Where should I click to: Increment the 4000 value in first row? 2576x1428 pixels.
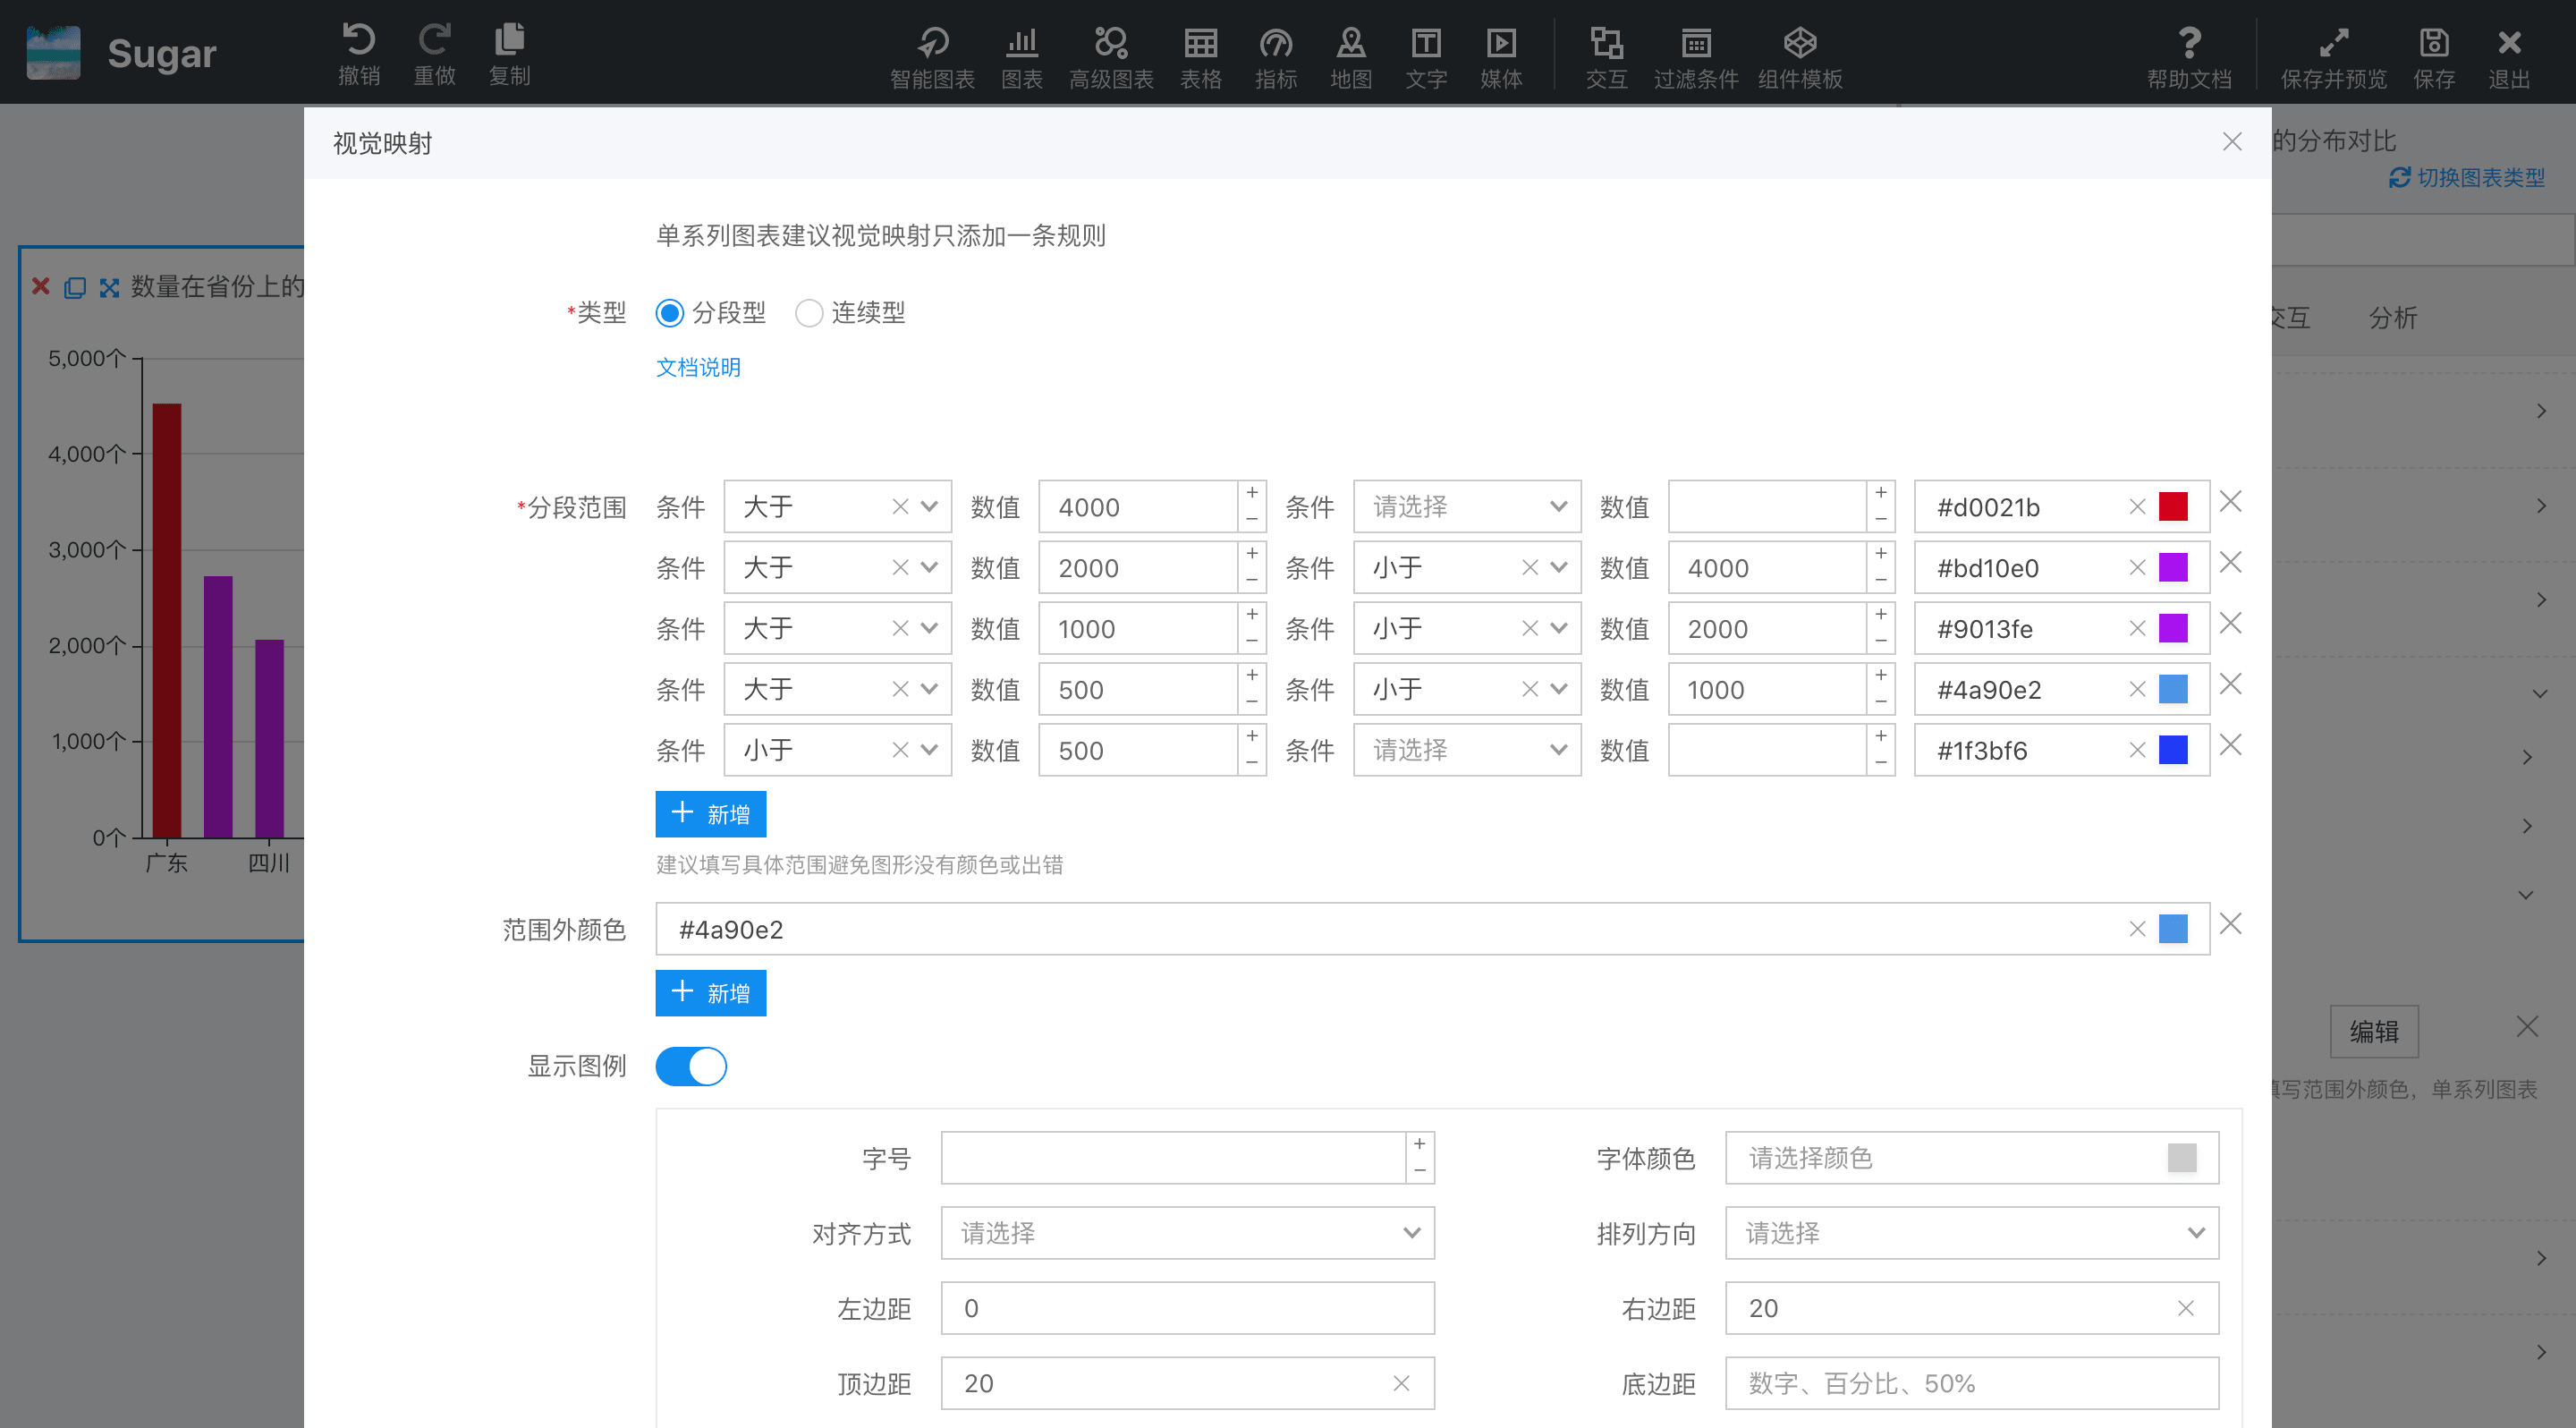coord(1252,493)
